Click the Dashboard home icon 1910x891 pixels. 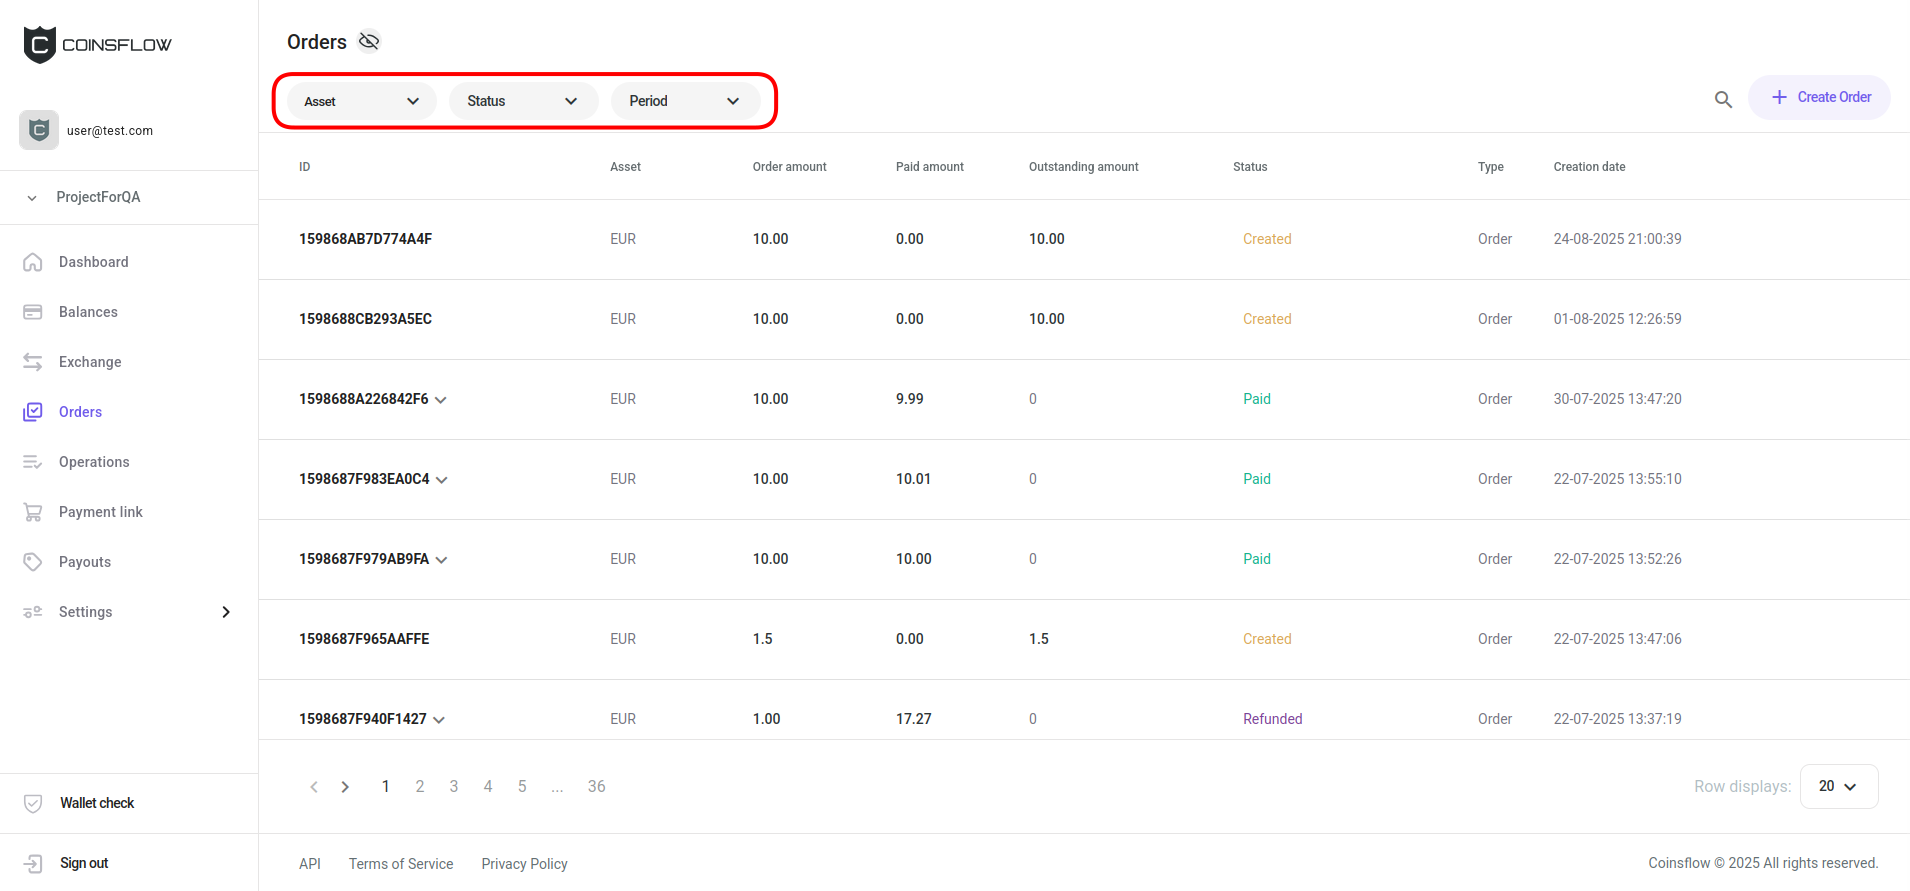pos(33,262)
